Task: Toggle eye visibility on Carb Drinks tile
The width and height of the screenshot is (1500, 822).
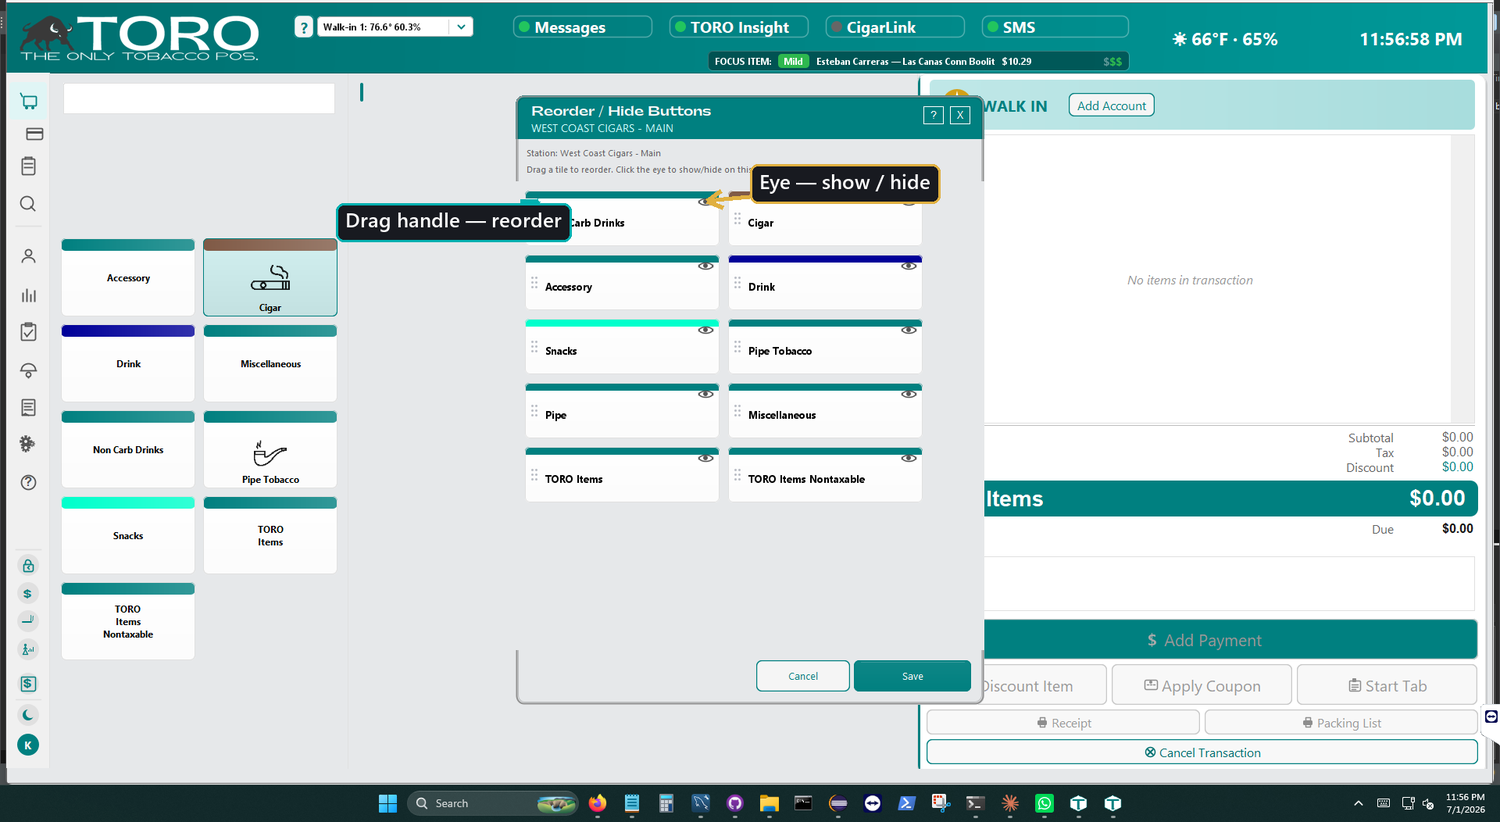Action: tap(705, 202)
